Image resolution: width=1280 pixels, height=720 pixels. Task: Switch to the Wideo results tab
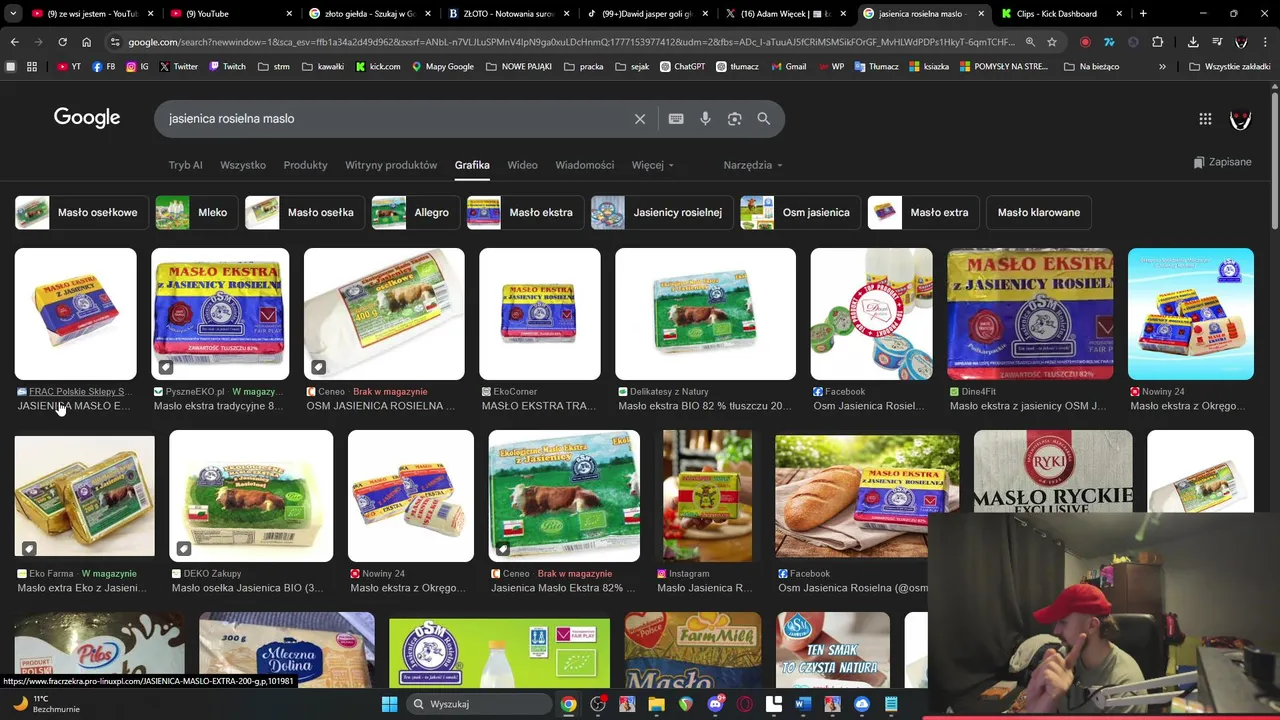click(522, 165)
